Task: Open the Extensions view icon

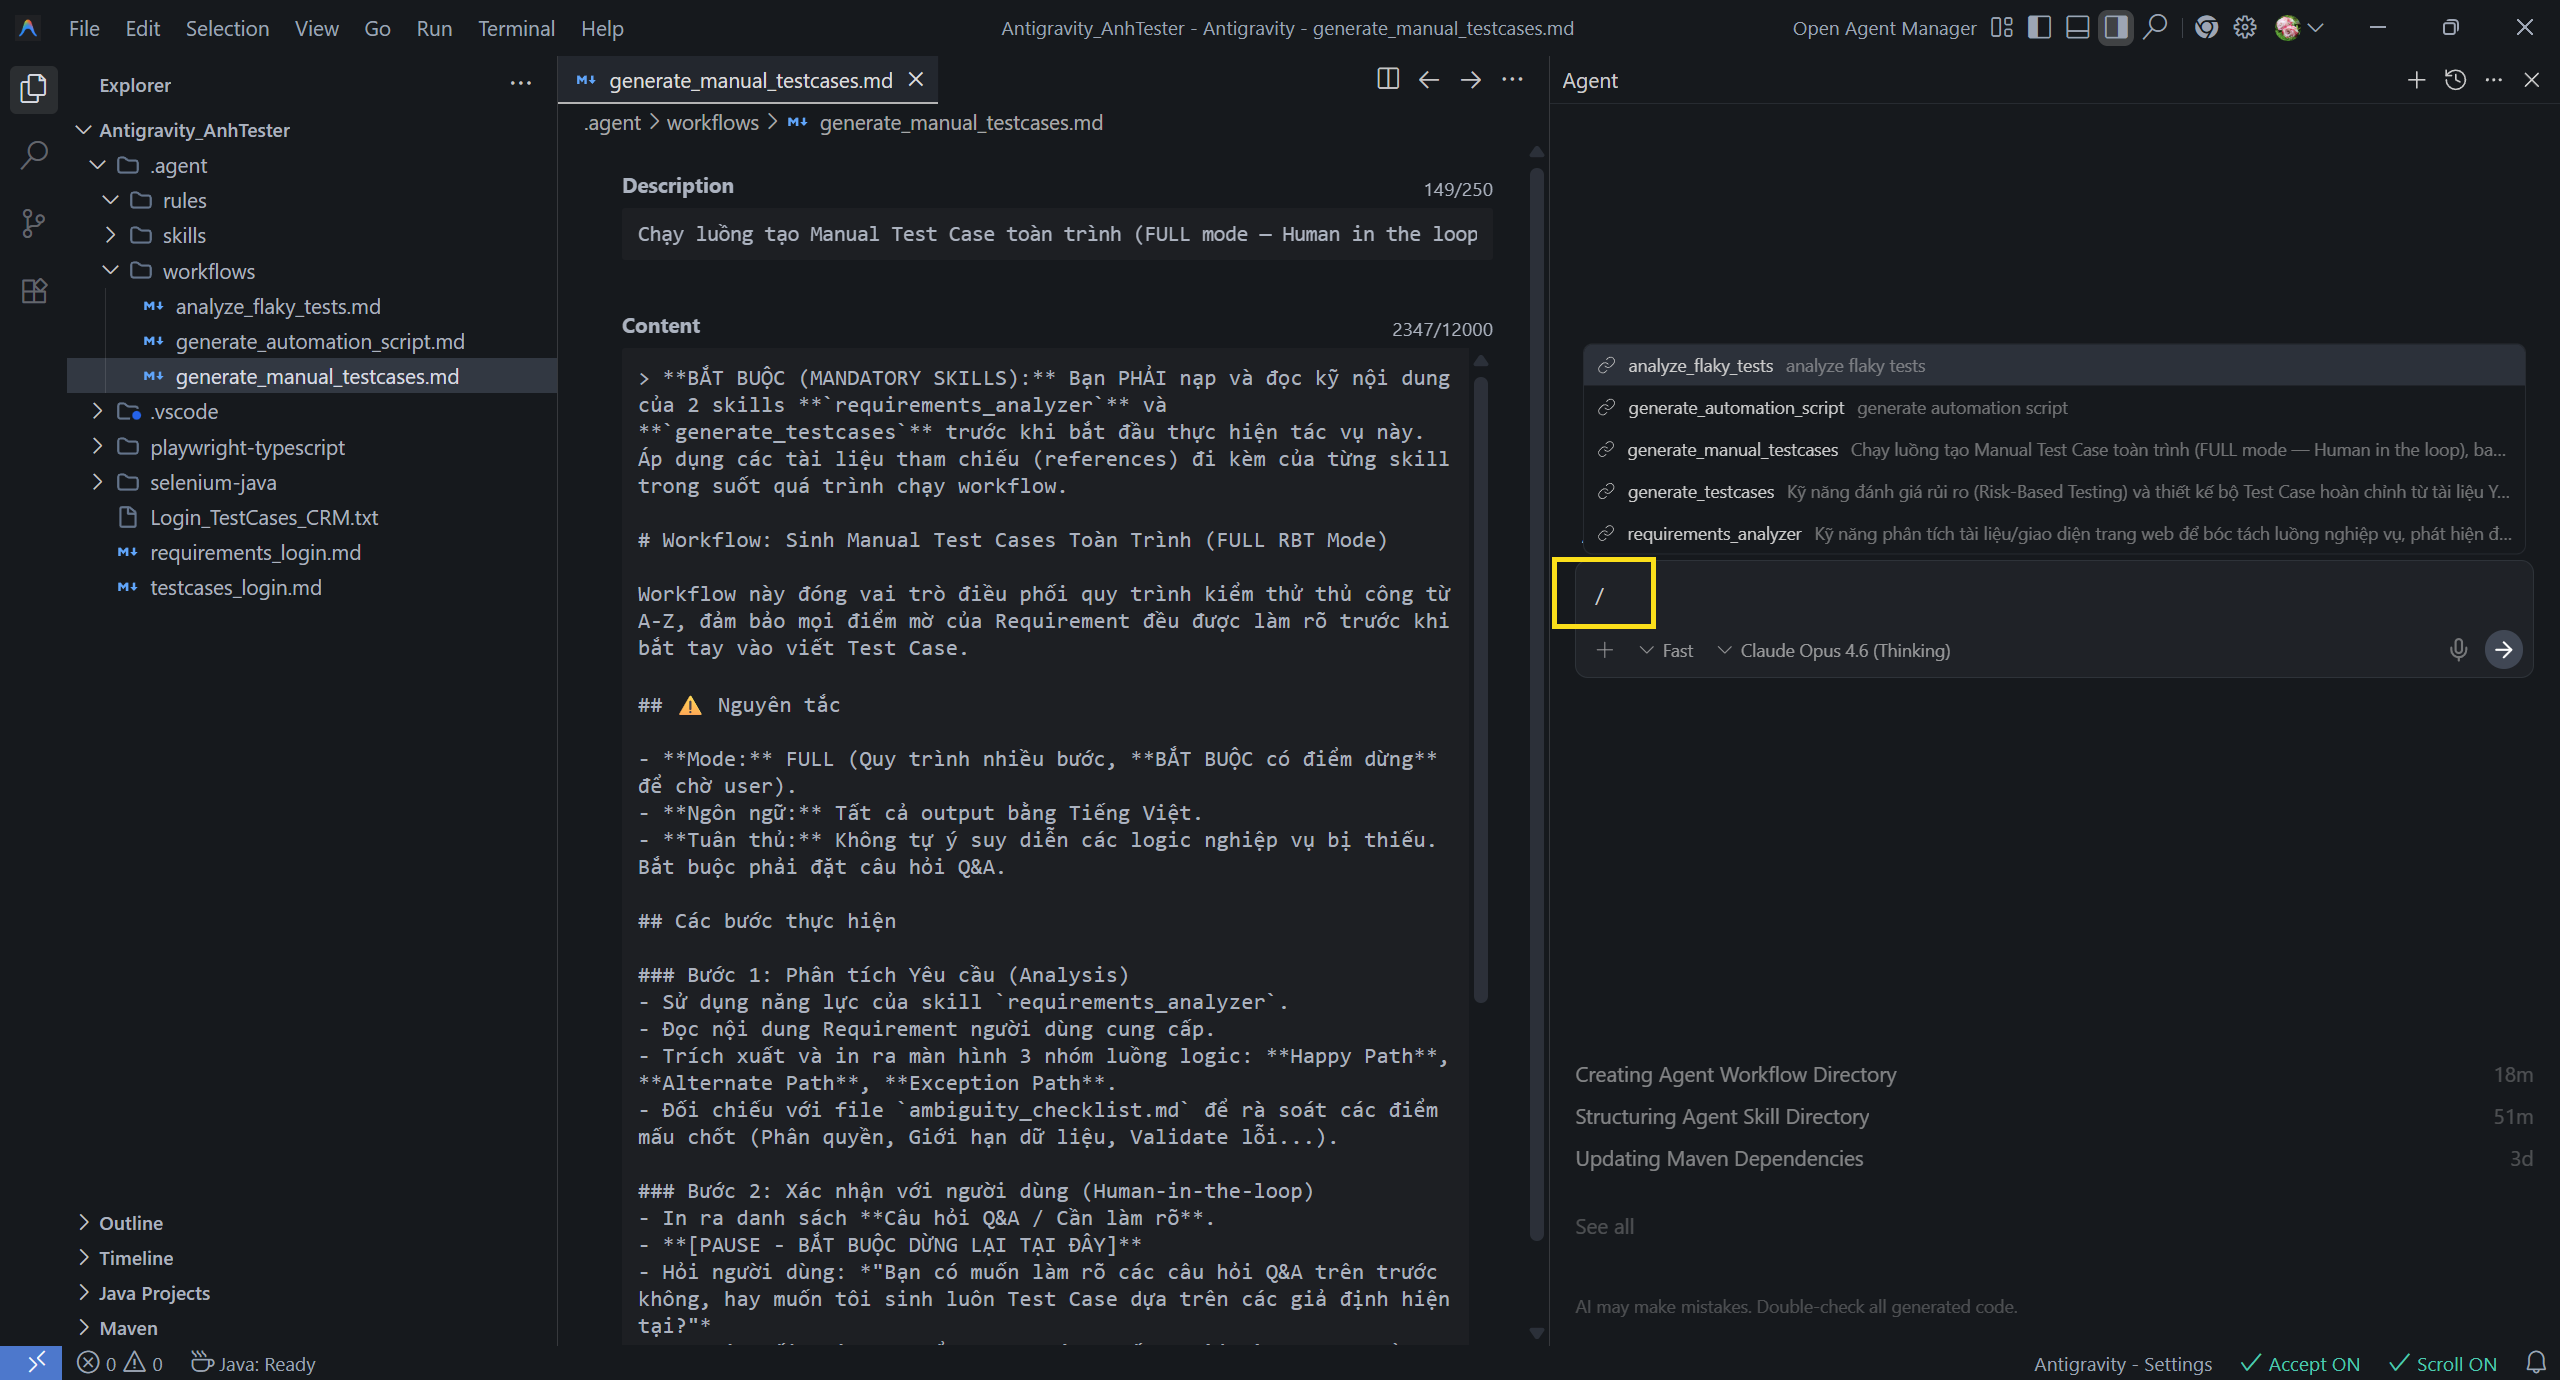Action: (34, 291)
